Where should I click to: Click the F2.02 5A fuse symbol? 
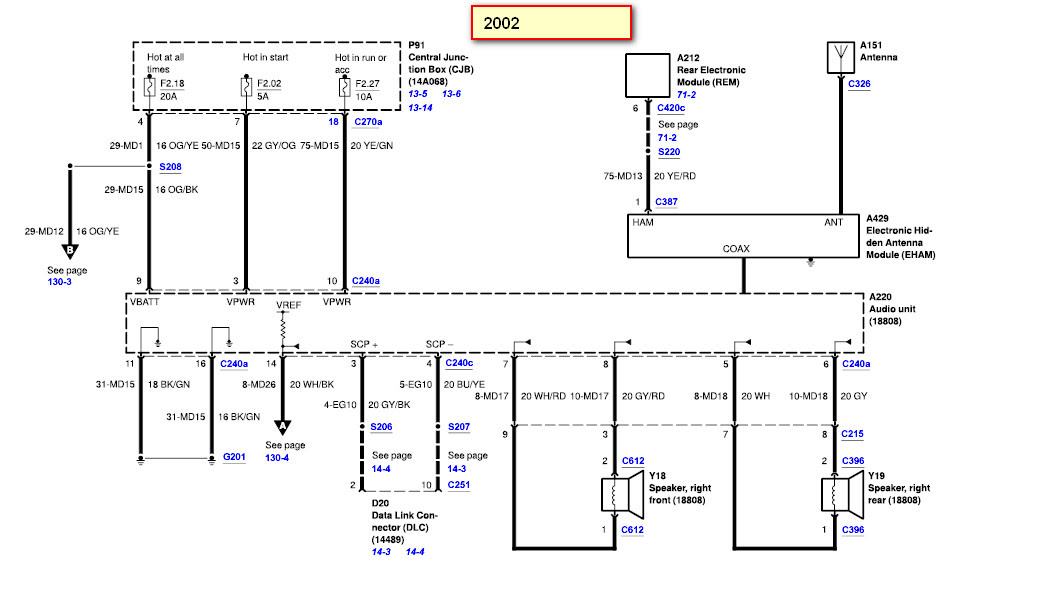(x=246, y=86)
